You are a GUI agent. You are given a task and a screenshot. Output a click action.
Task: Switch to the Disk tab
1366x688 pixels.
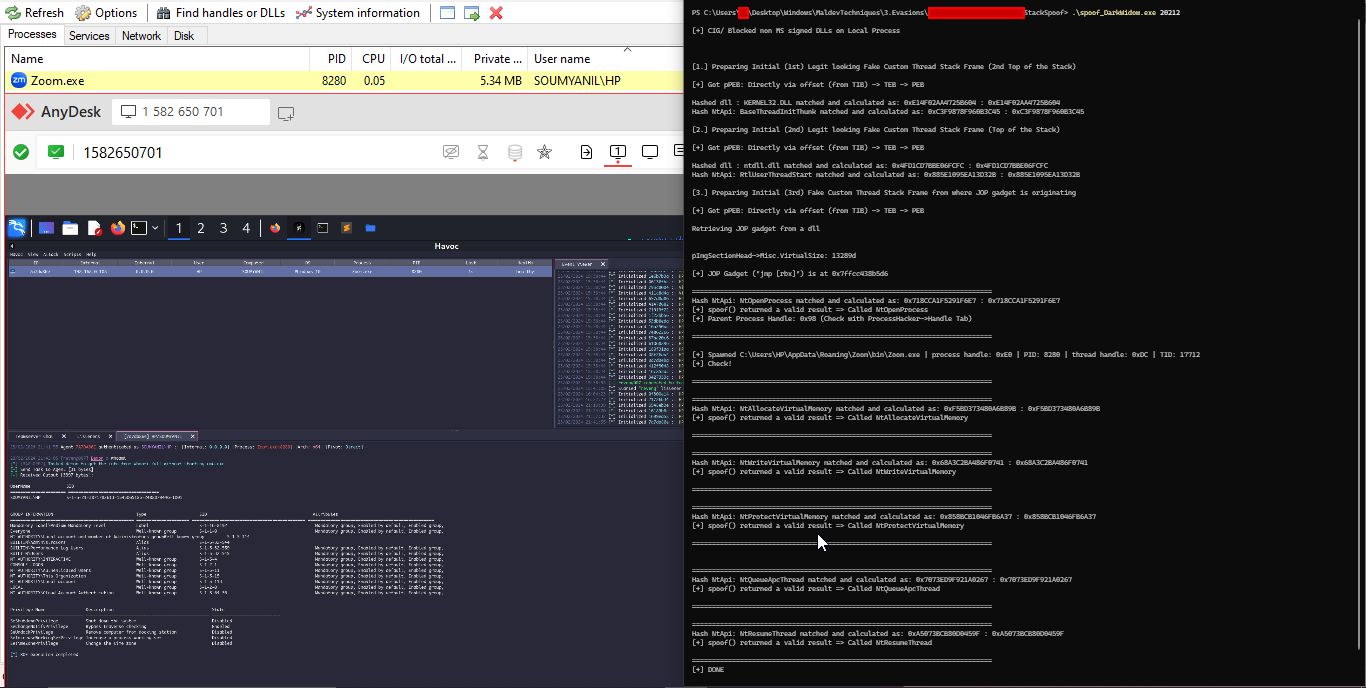(184, 36)
